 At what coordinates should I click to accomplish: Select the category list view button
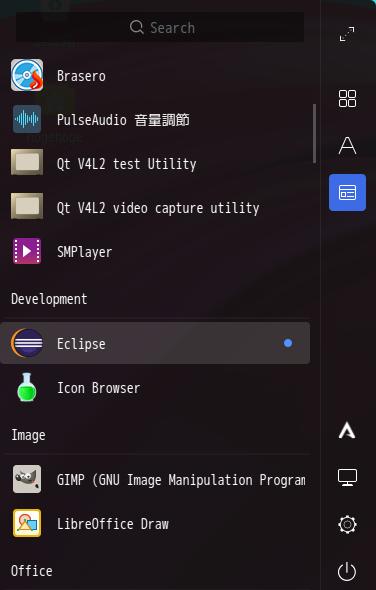pos(347,193)
